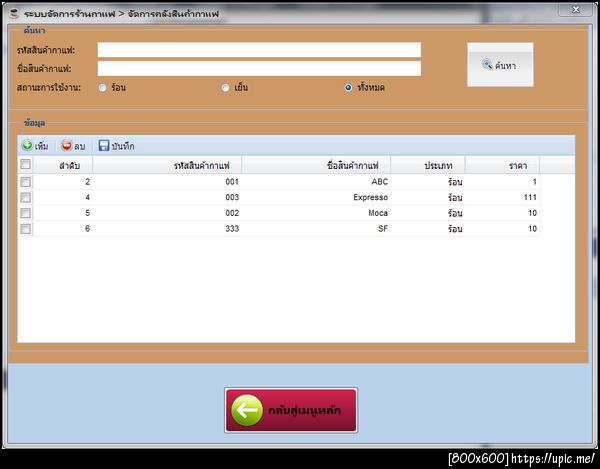Click the coffee product code input field
Viewport: 600px width, 469px height.
(259, 50)
